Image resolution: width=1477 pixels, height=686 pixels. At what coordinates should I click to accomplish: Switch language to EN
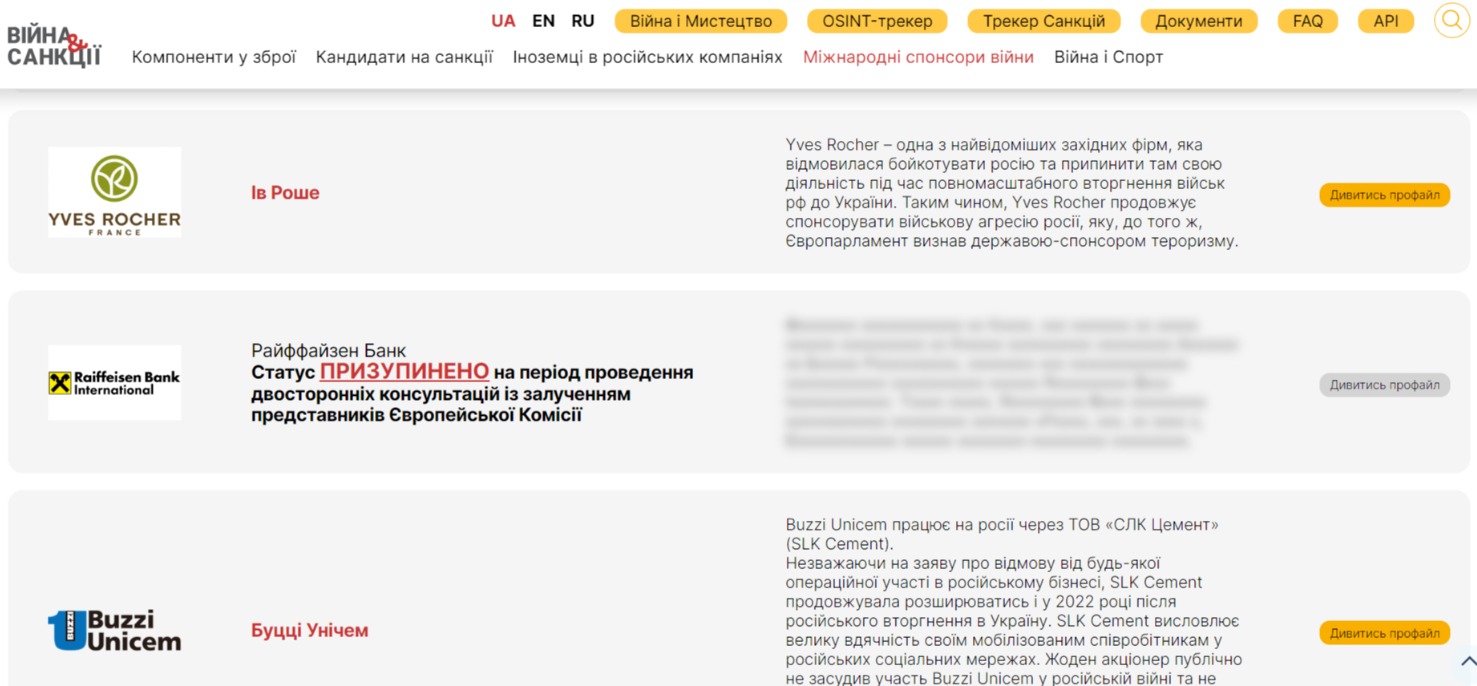click(543, 20)
